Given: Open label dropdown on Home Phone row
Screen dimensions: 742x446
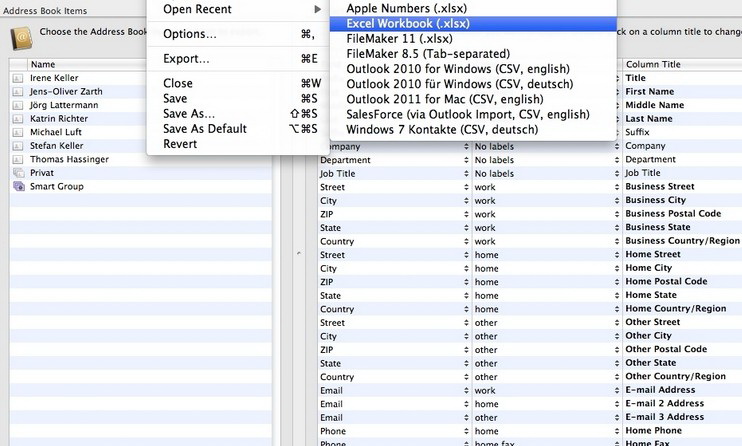Looking at the screenshot, I should (617, 431).
